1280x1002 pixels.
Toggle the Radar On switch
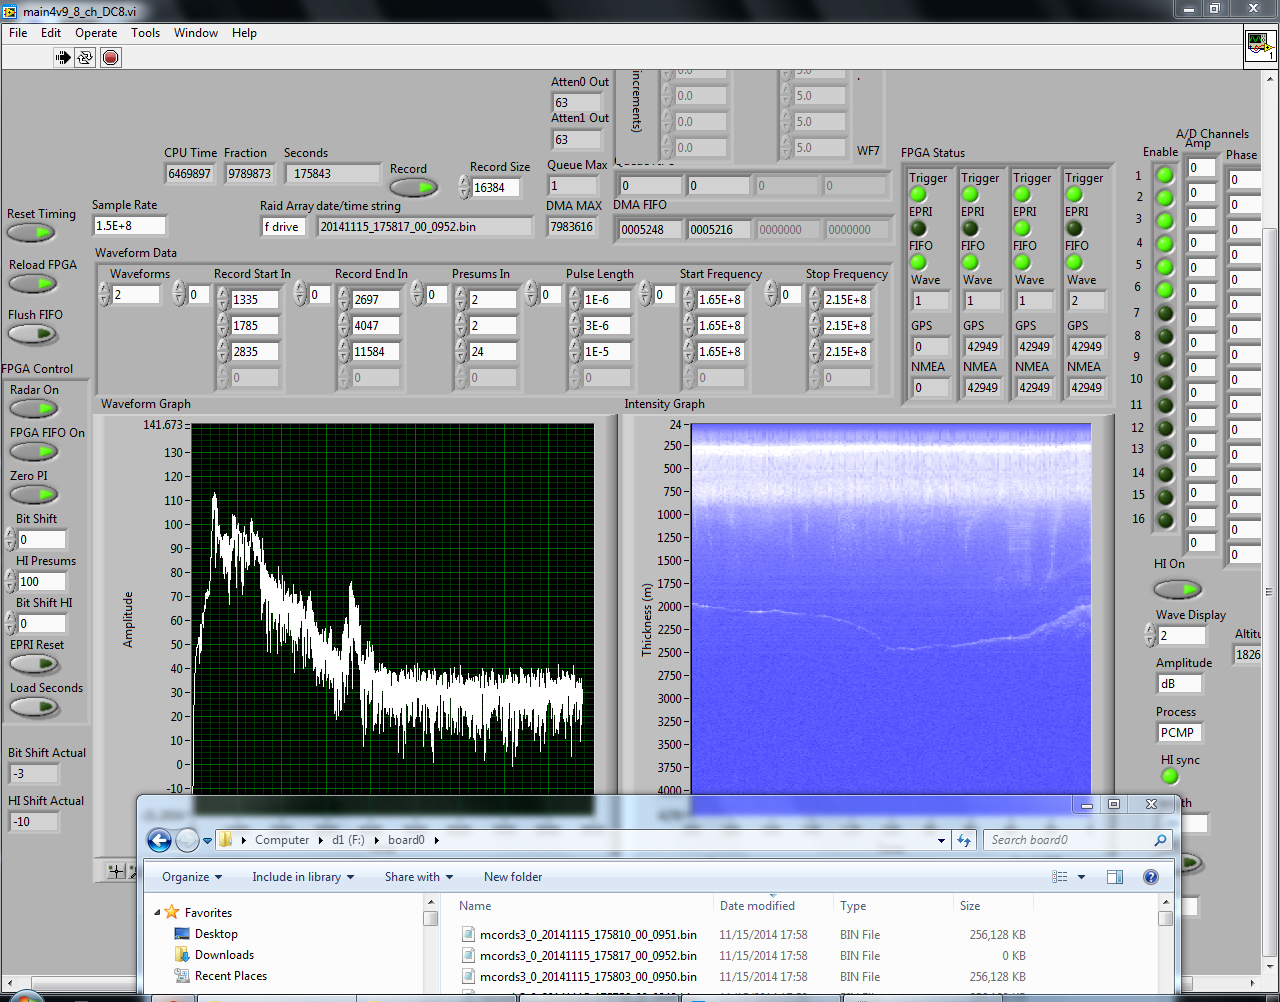(34, 408)
